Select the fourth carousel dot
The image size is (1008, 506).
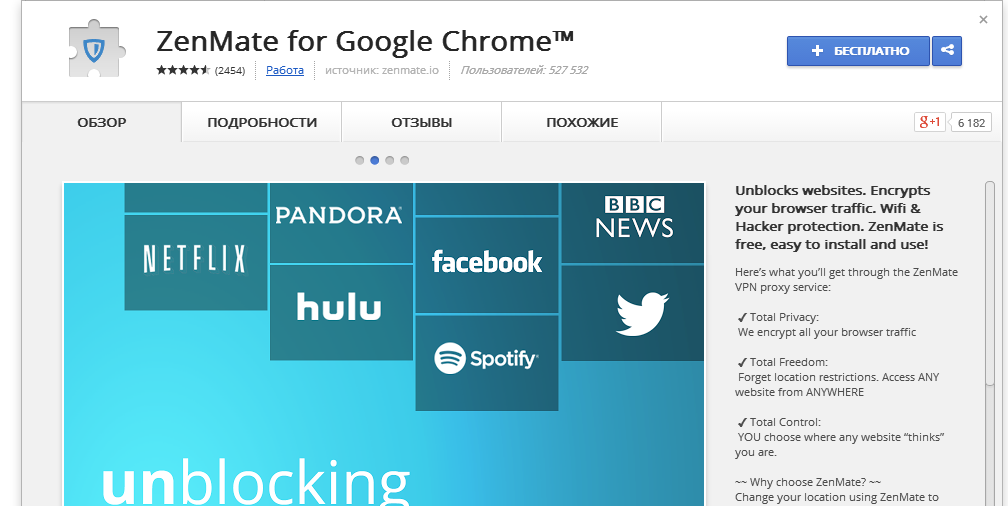click(404, 161)
